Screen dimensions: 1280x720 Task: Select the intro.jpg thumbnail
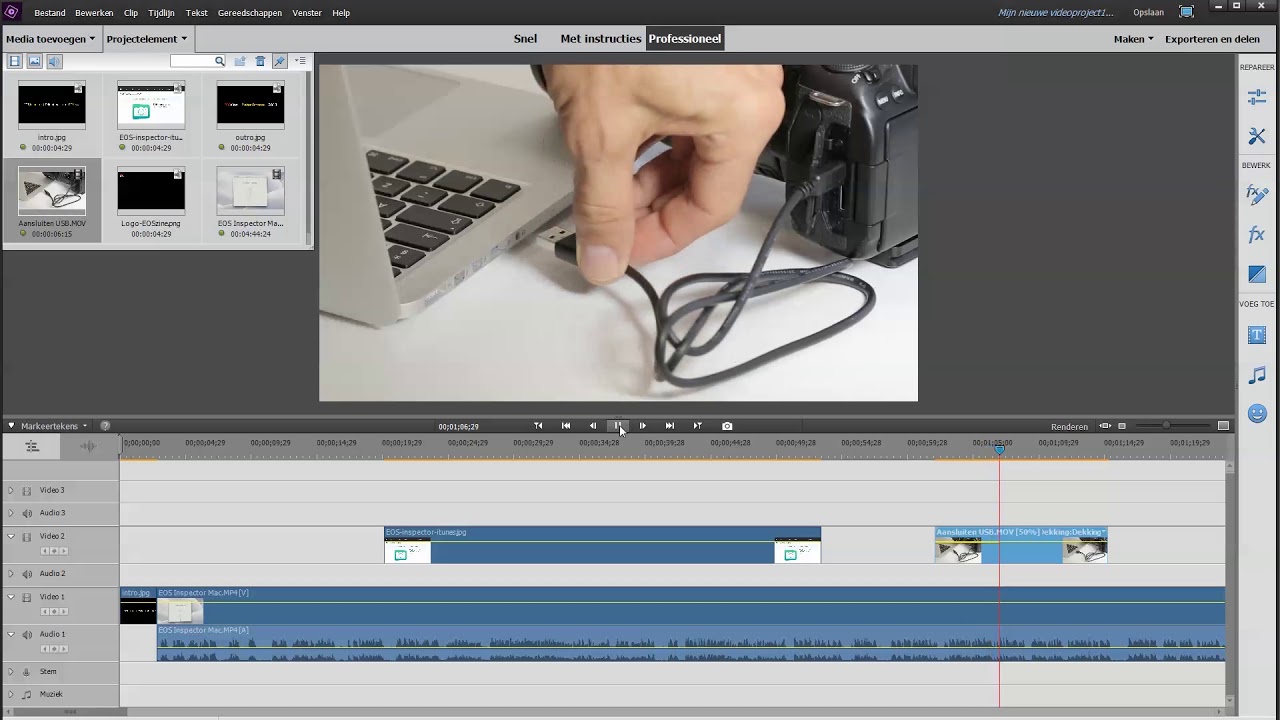(x=52, y=105)
